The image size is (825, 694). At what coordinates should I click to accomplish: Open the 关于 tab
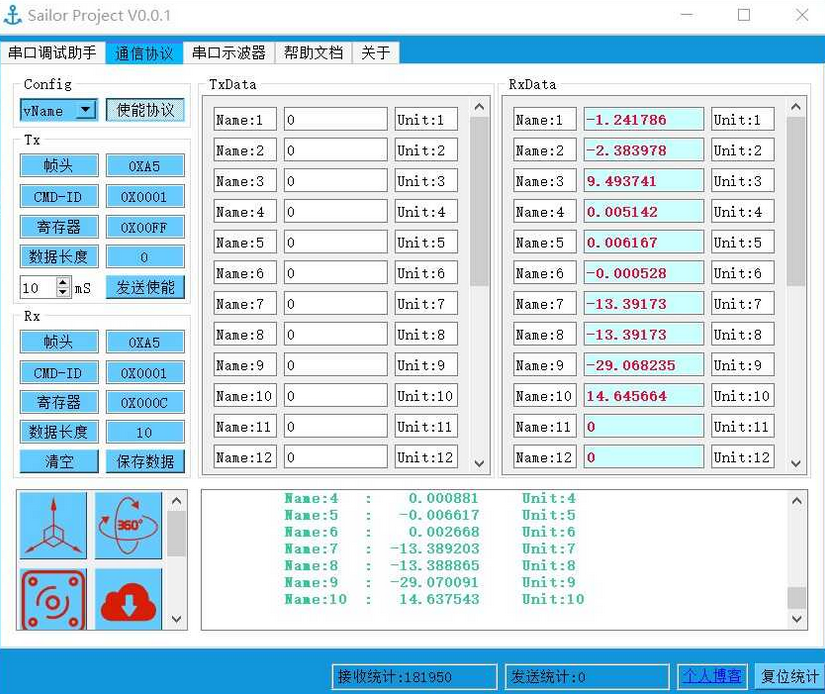click(375, 53)
